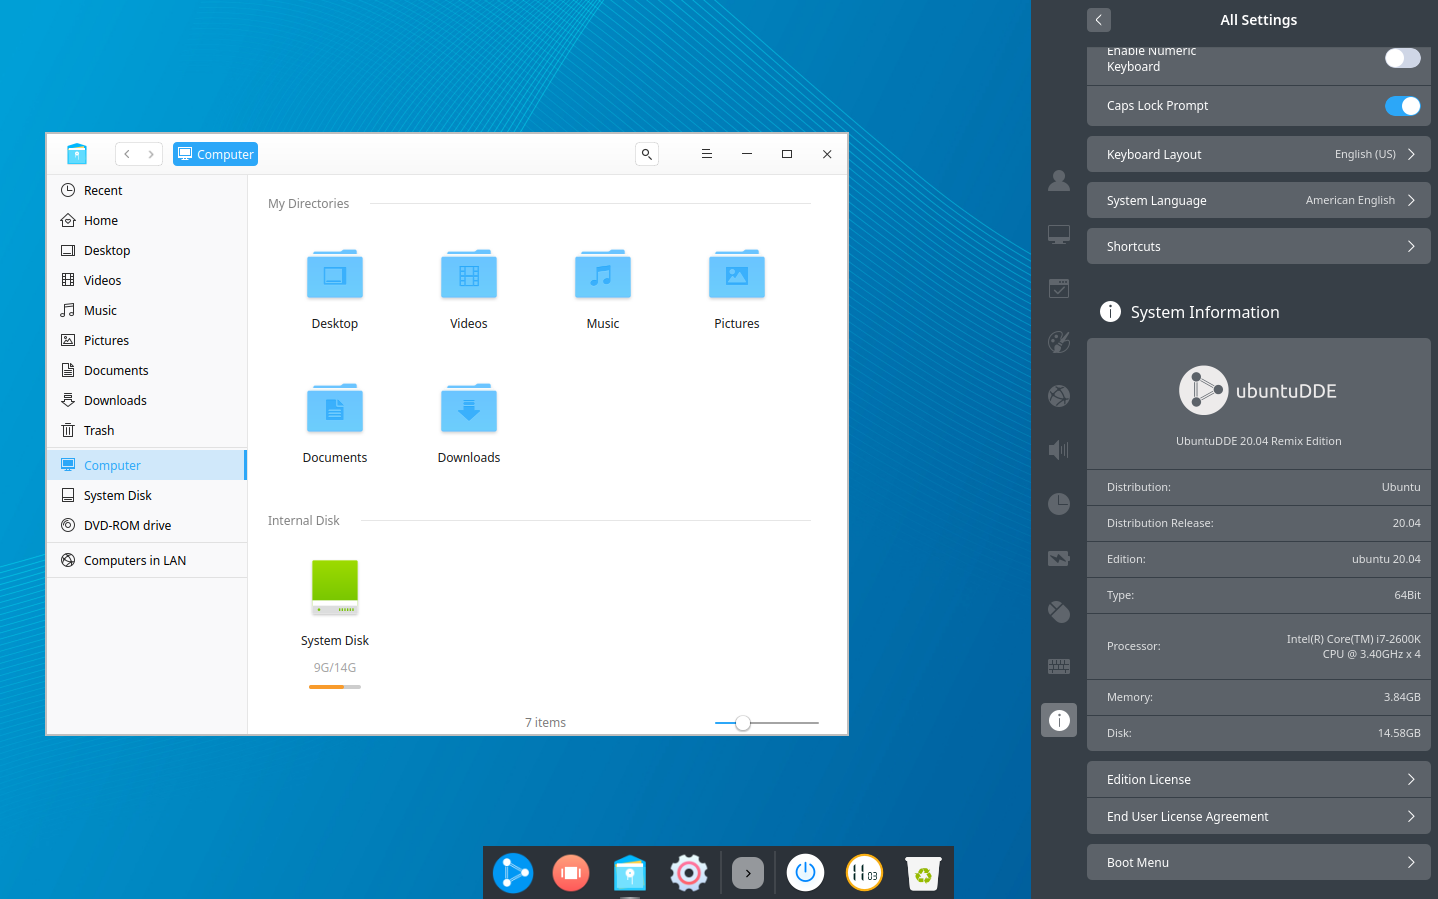Open Keyboard Layout options

click(1258, 154)
